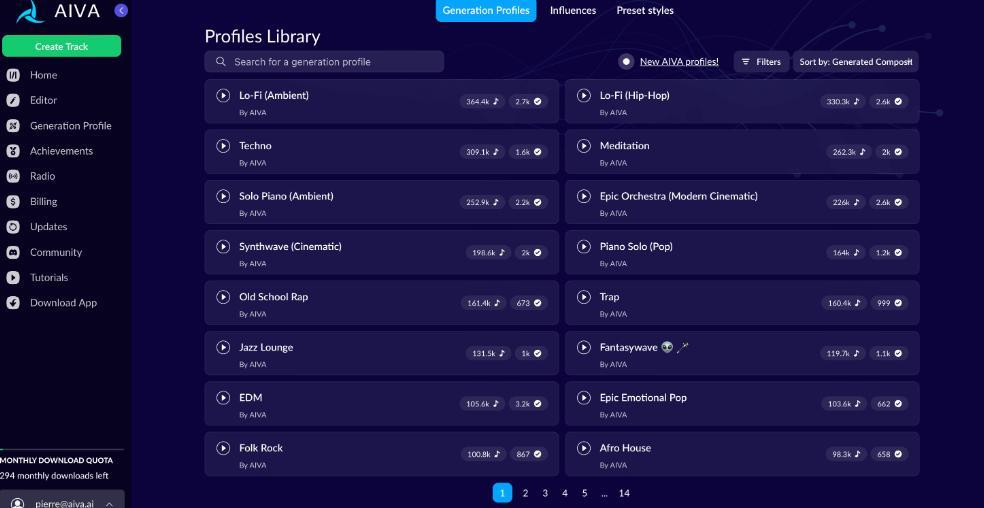Click the Trap 160.4k compositions badge

tap(843, 303)
